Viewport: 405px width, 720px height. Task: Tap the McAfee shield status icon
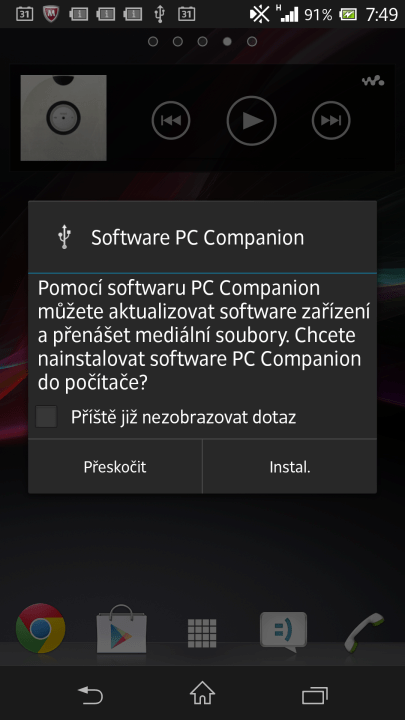[x=51, y=14]
